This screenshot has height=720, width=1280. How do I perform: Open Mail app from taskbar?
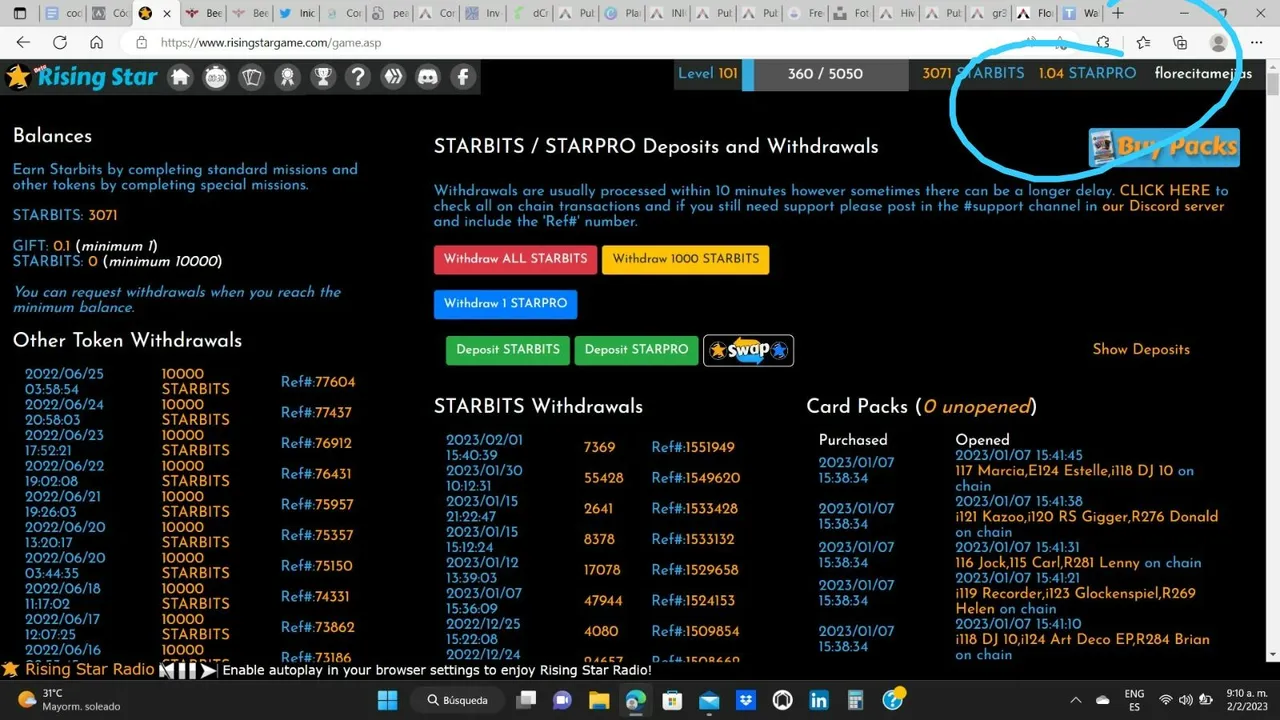pyautogui.click(x=709, y=700)
